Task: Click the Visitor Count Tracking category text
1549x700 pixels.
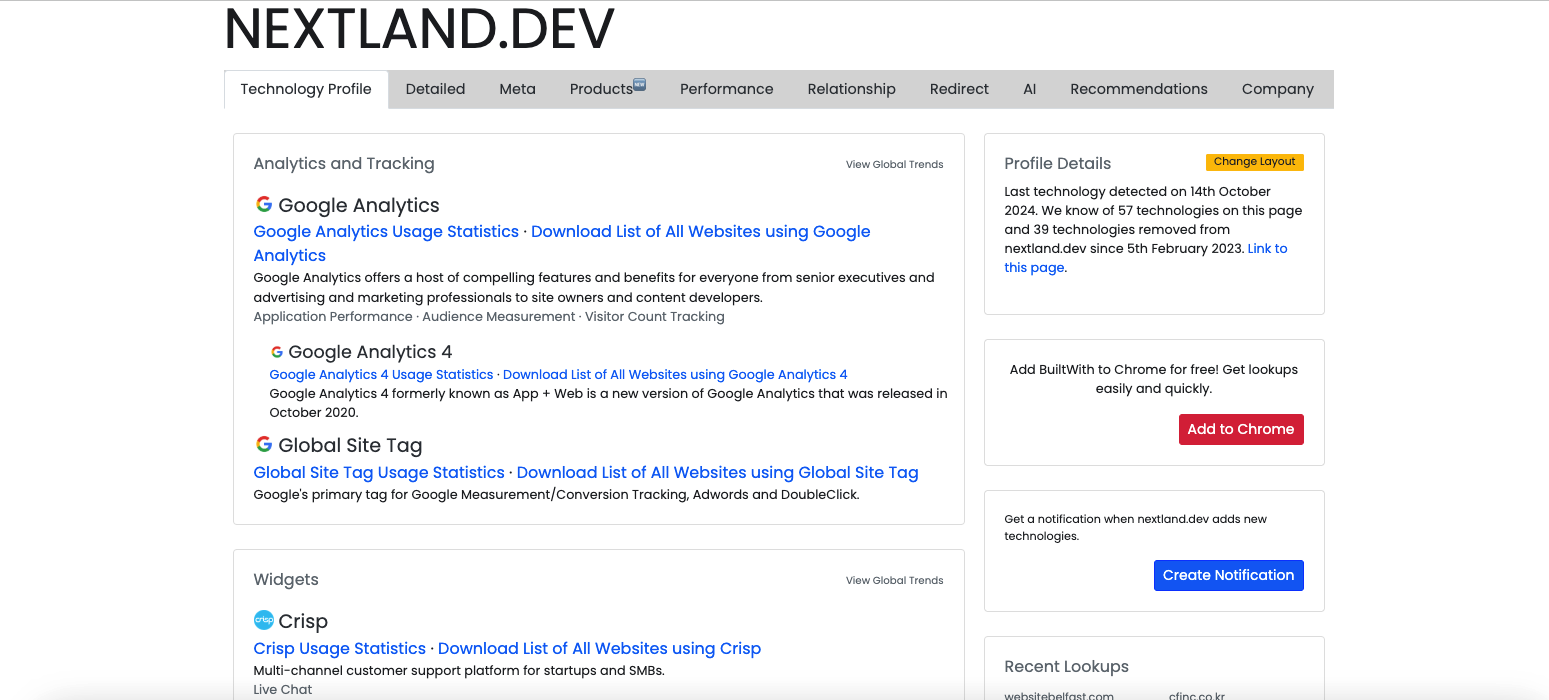Action: point(655,316)
